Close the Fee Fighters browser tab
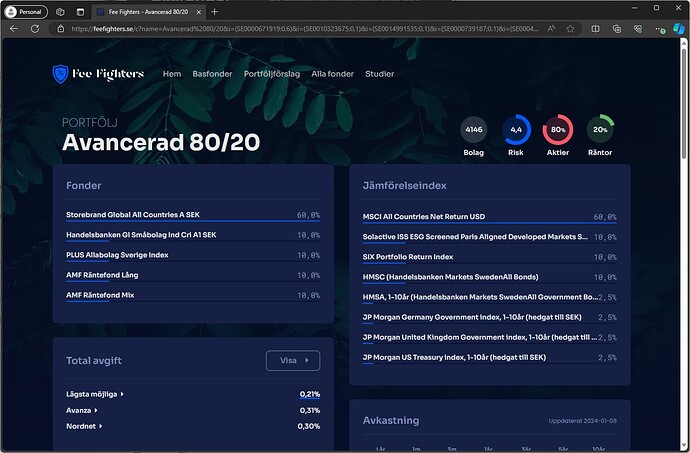The image size is (690, 453). [x=200, y=10]
